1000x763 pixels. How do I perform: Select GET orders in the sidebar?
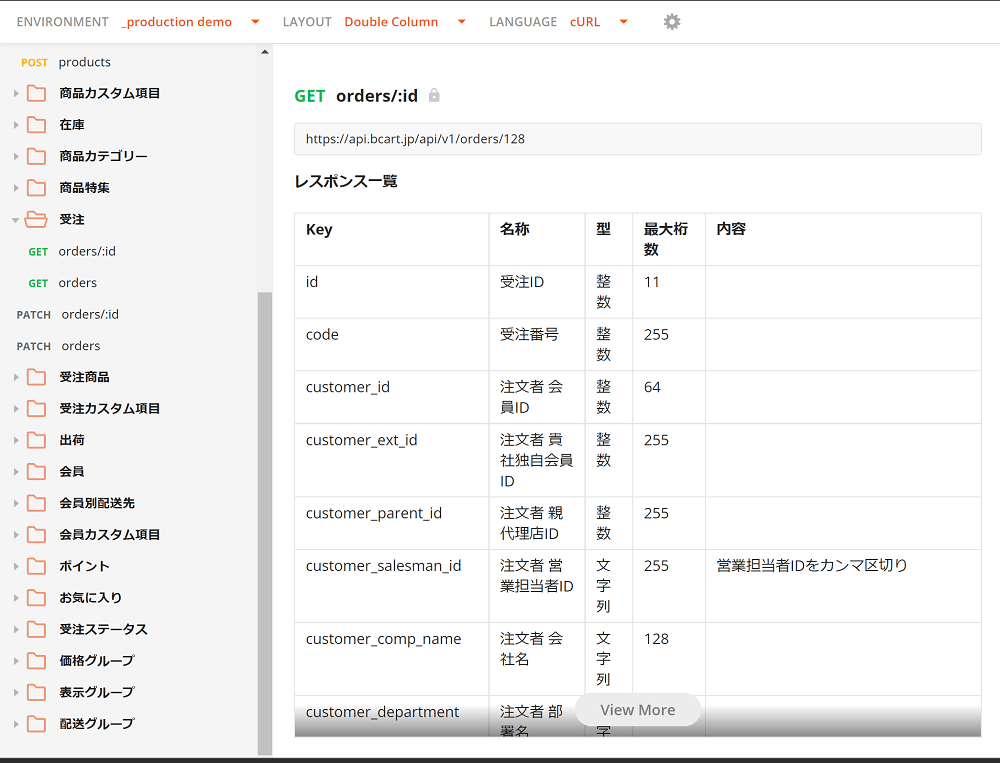click(x=62, y=283)
